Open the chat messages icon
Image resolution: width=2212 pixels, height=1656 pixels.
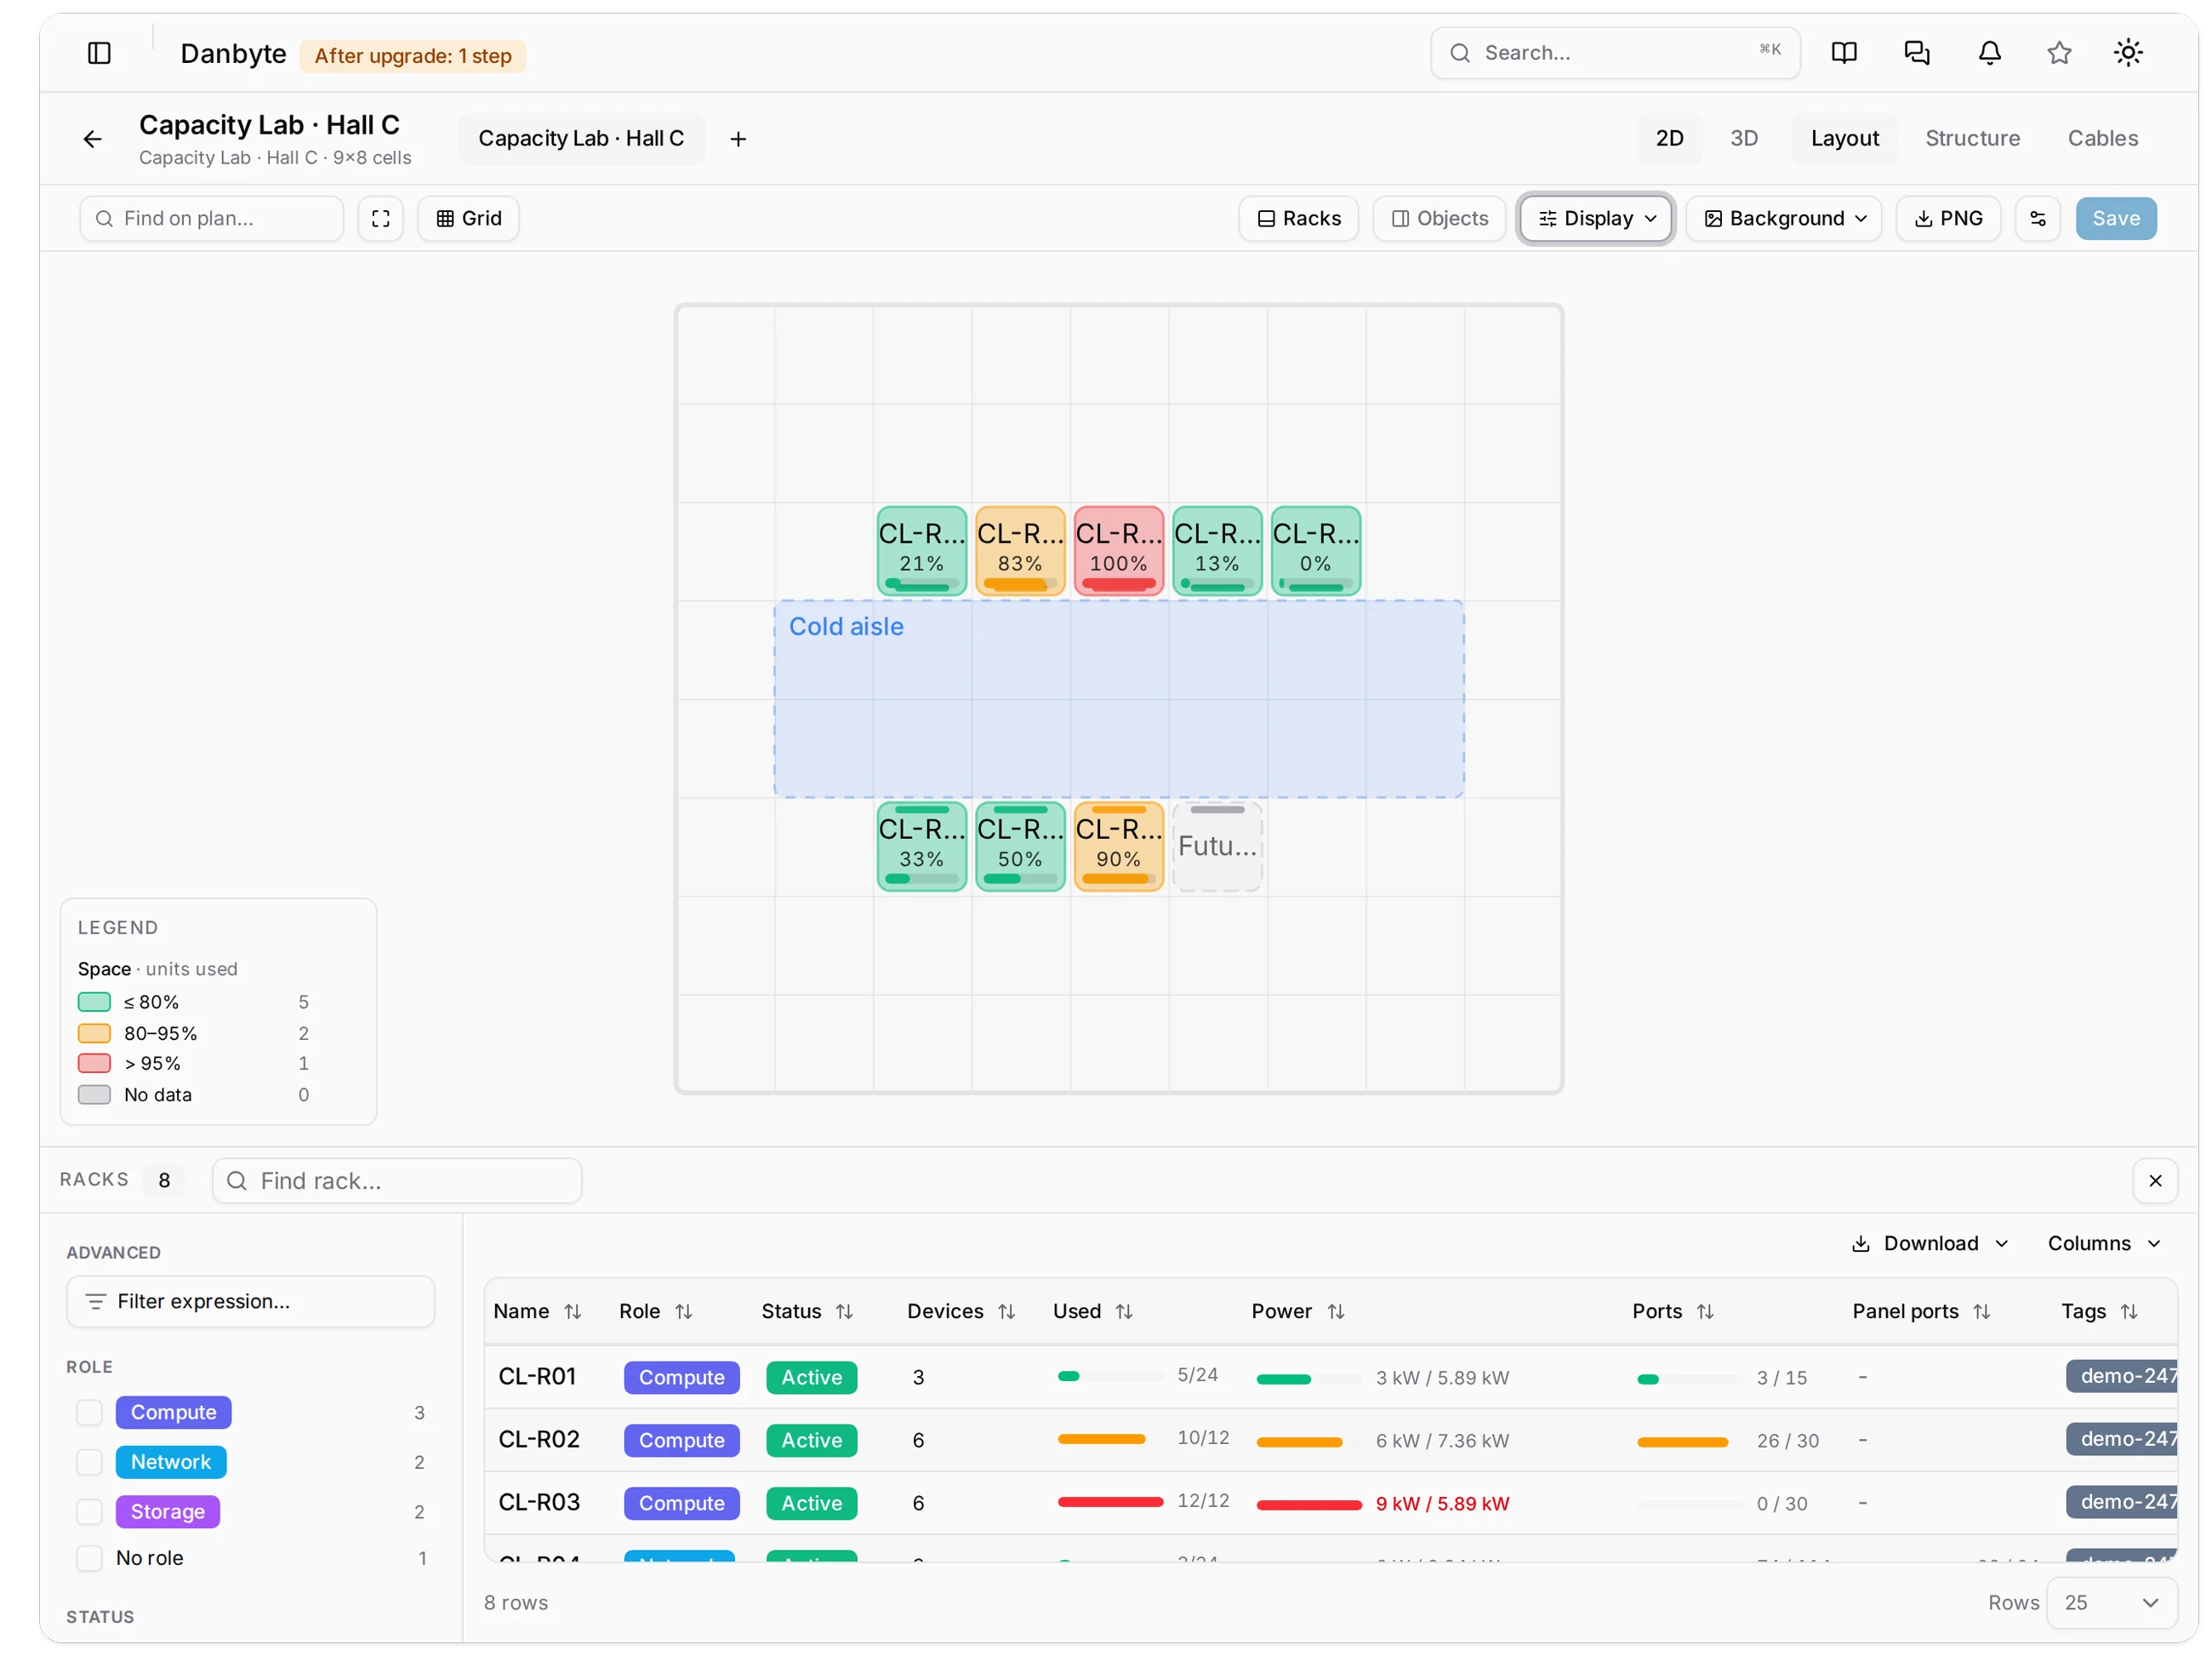point(1916,53)
